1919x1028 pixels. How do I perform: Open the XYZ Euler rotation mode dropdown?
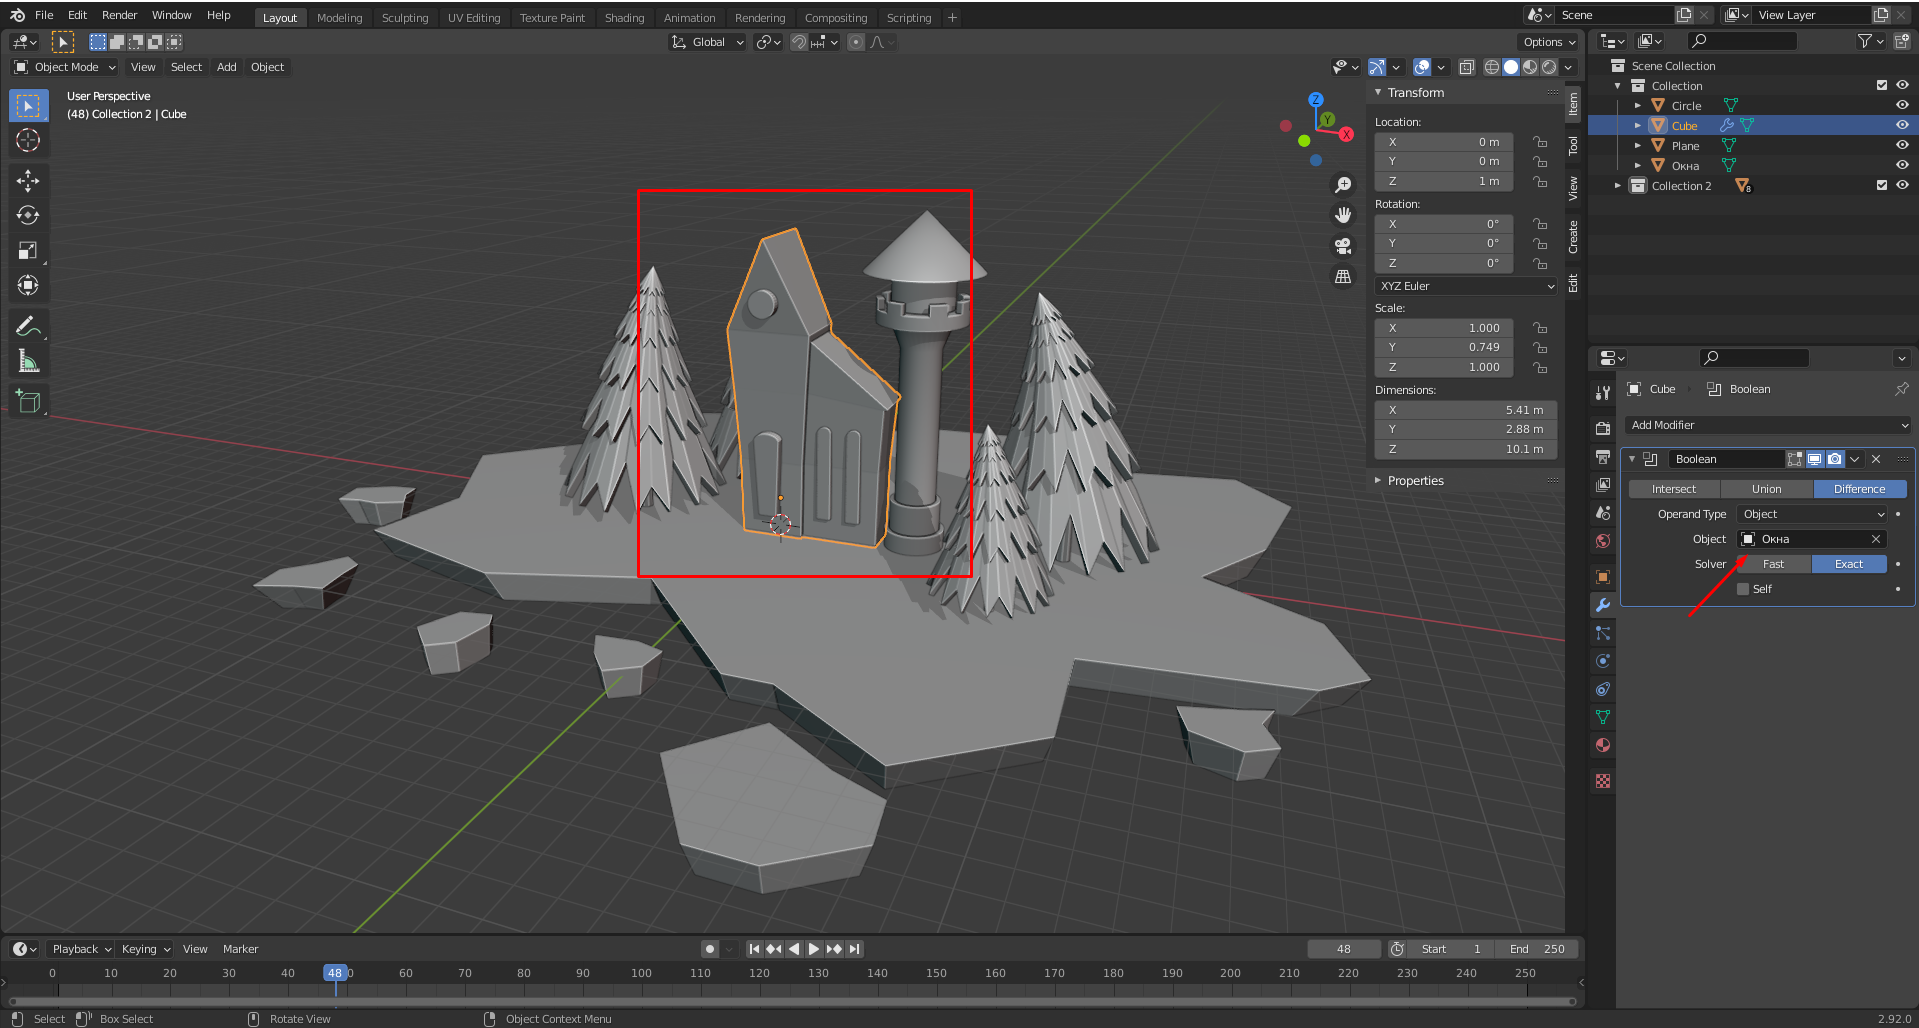(x=1466, y=286)
